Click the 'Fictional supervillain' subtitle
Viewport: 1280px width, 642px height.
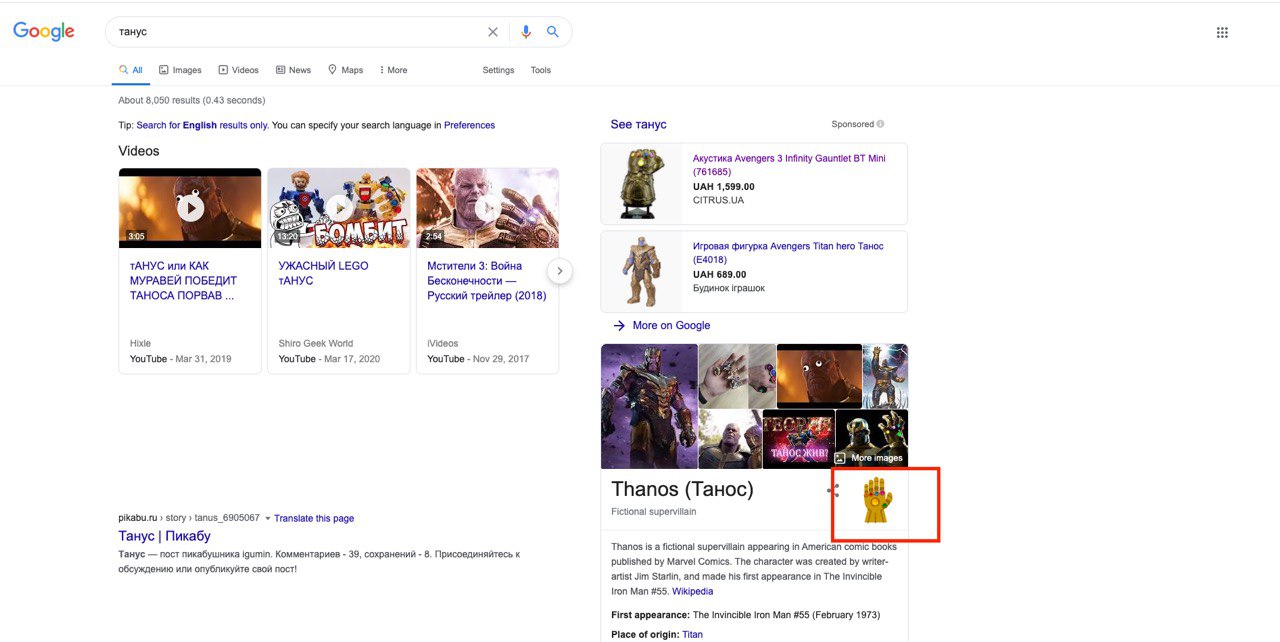pyautogui.click(x=654, y=511)
